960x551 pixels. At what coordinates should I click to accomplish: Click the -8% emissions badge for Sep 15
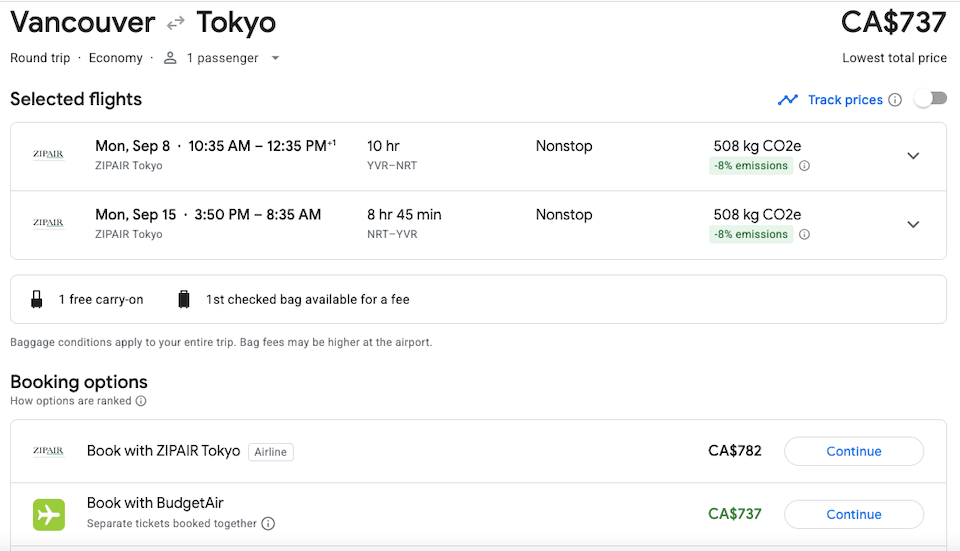pos(751,234)
